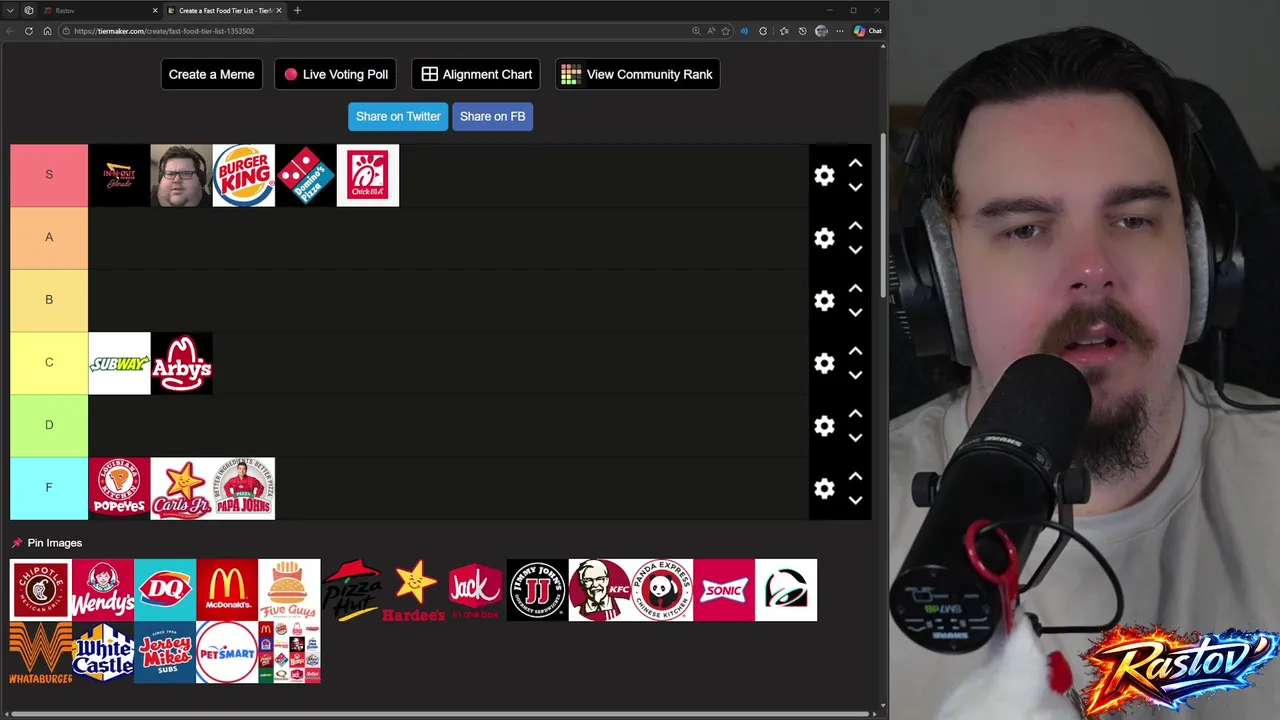Move the F tier row up
Viewport: 1280px width, 720px height.
pyautogui.click(x=855, y=476)
